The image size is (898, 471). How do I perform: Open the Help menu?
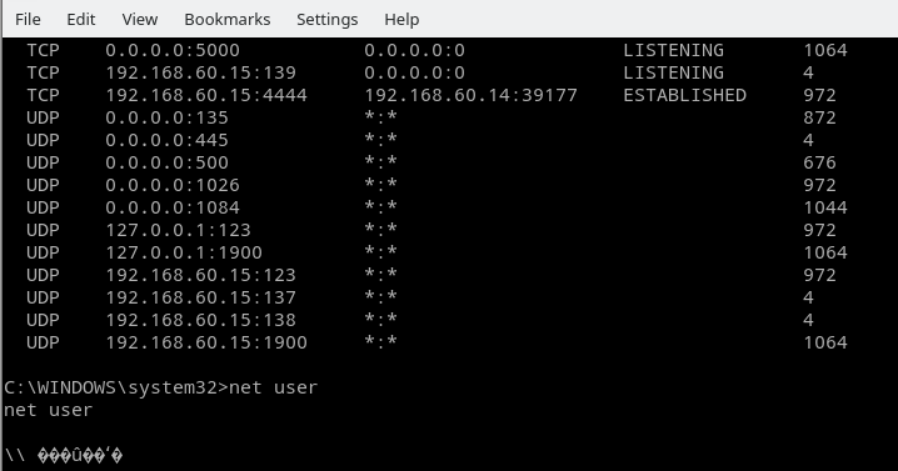coord(401,19)
